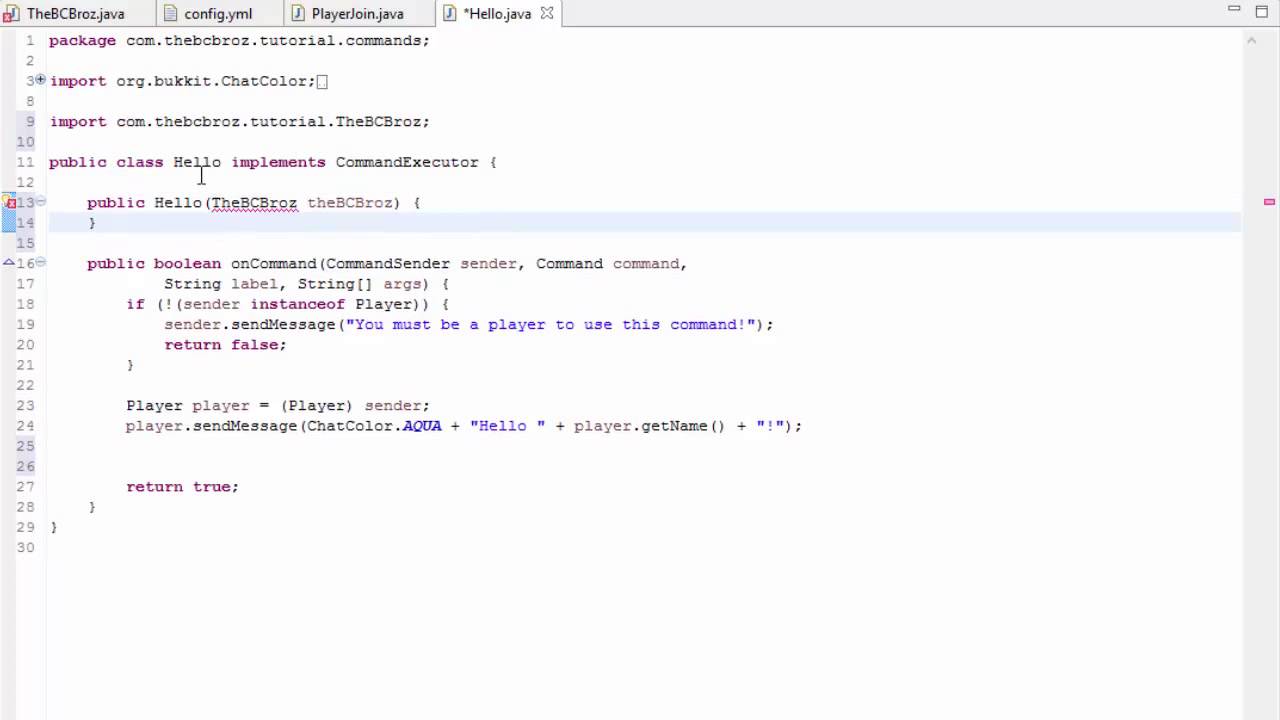
Task: Click the instanceof keyword
Action: coord(297,304)
